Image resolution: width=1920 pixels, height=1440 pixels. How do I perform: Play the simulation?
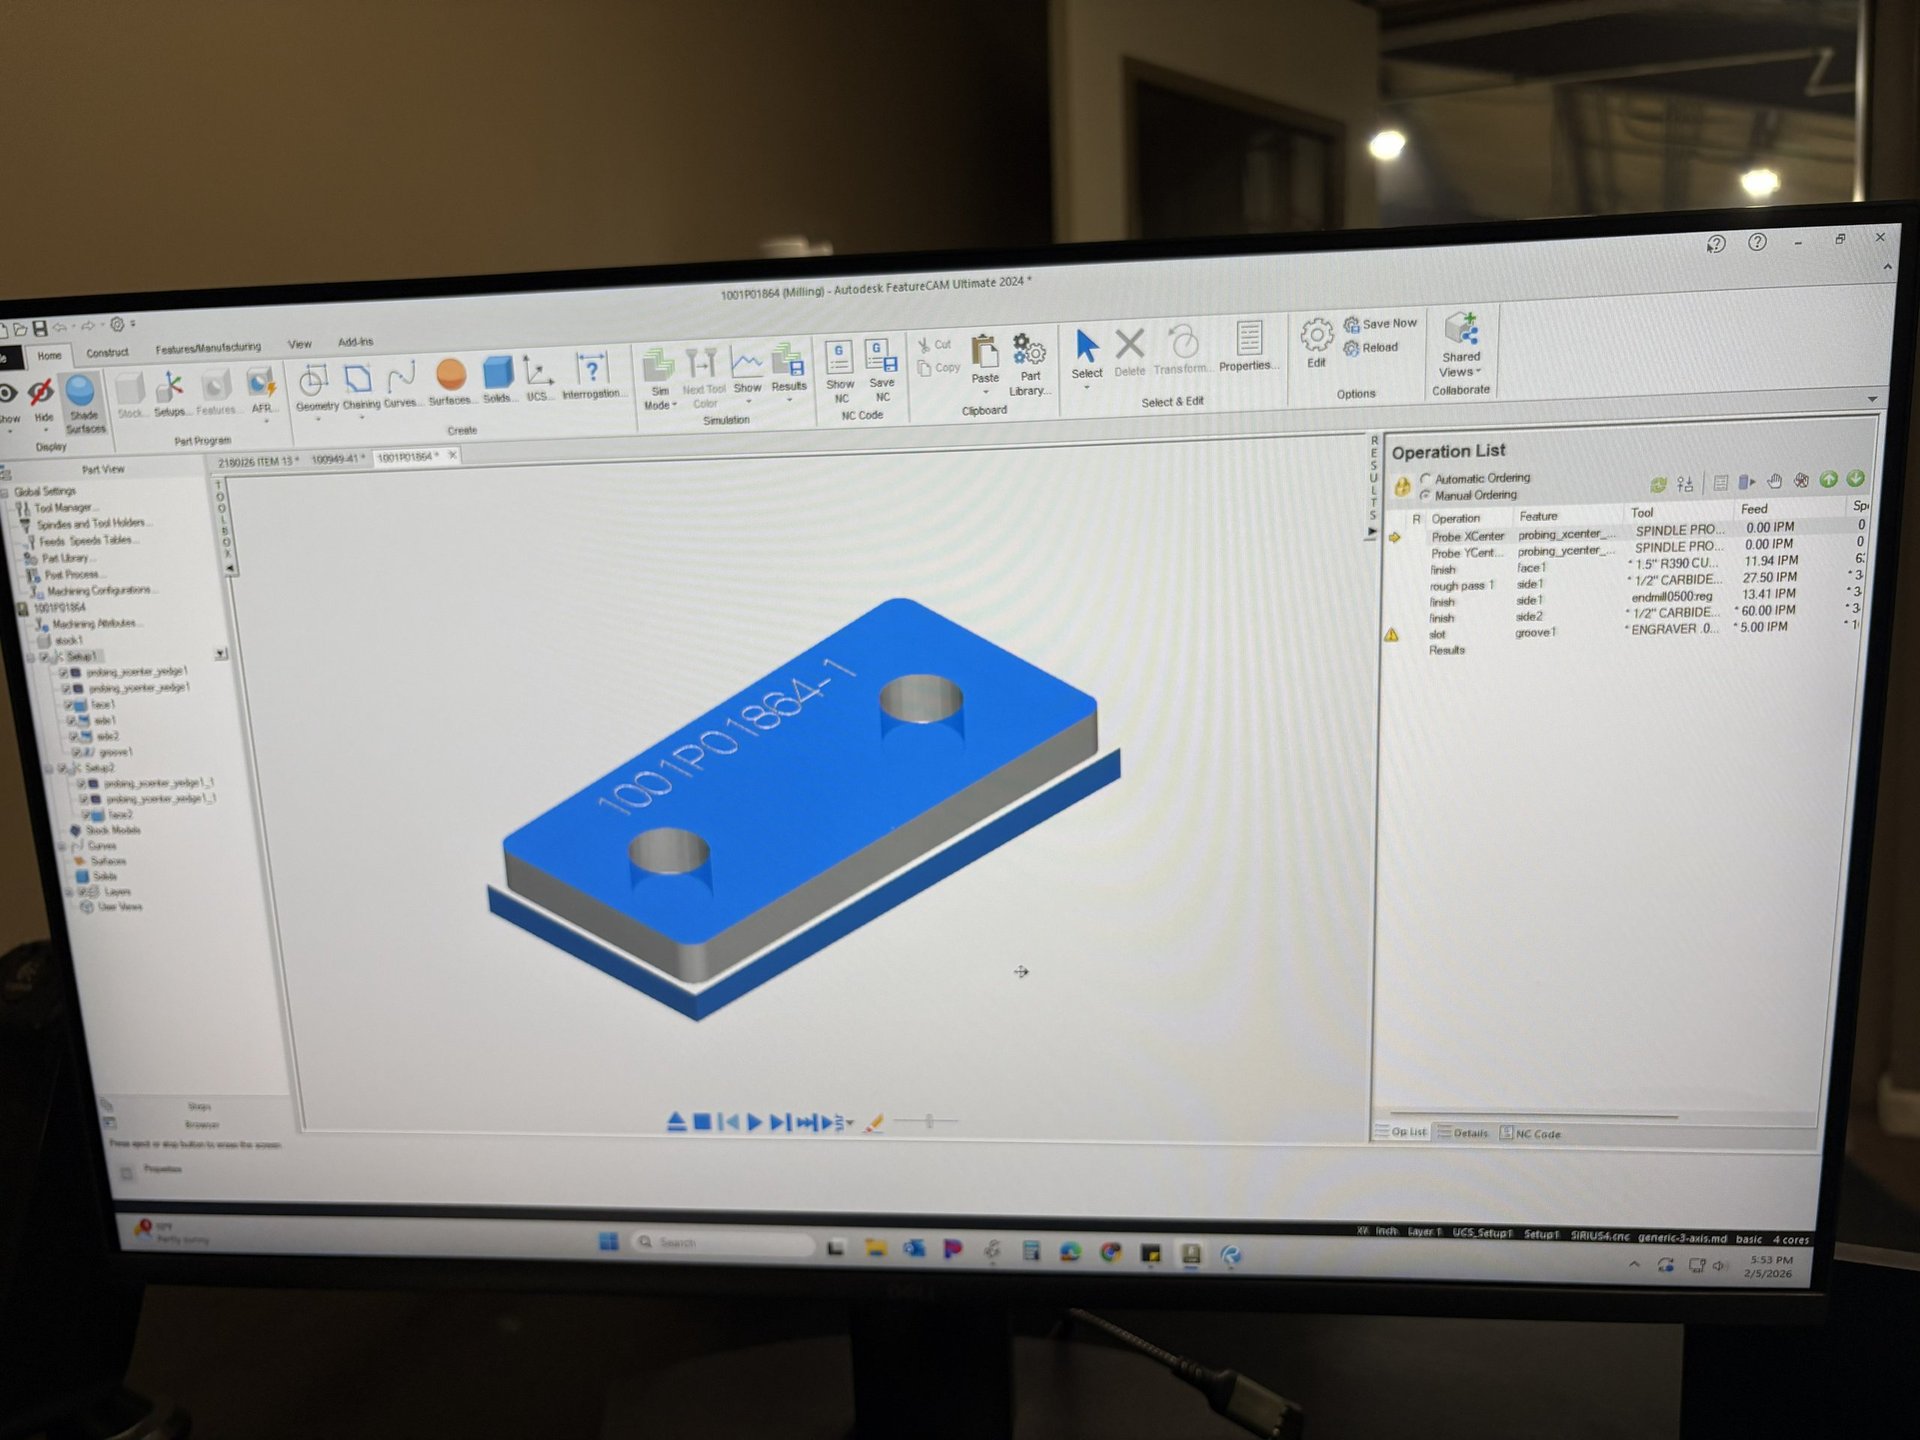tap(755, 1122)
